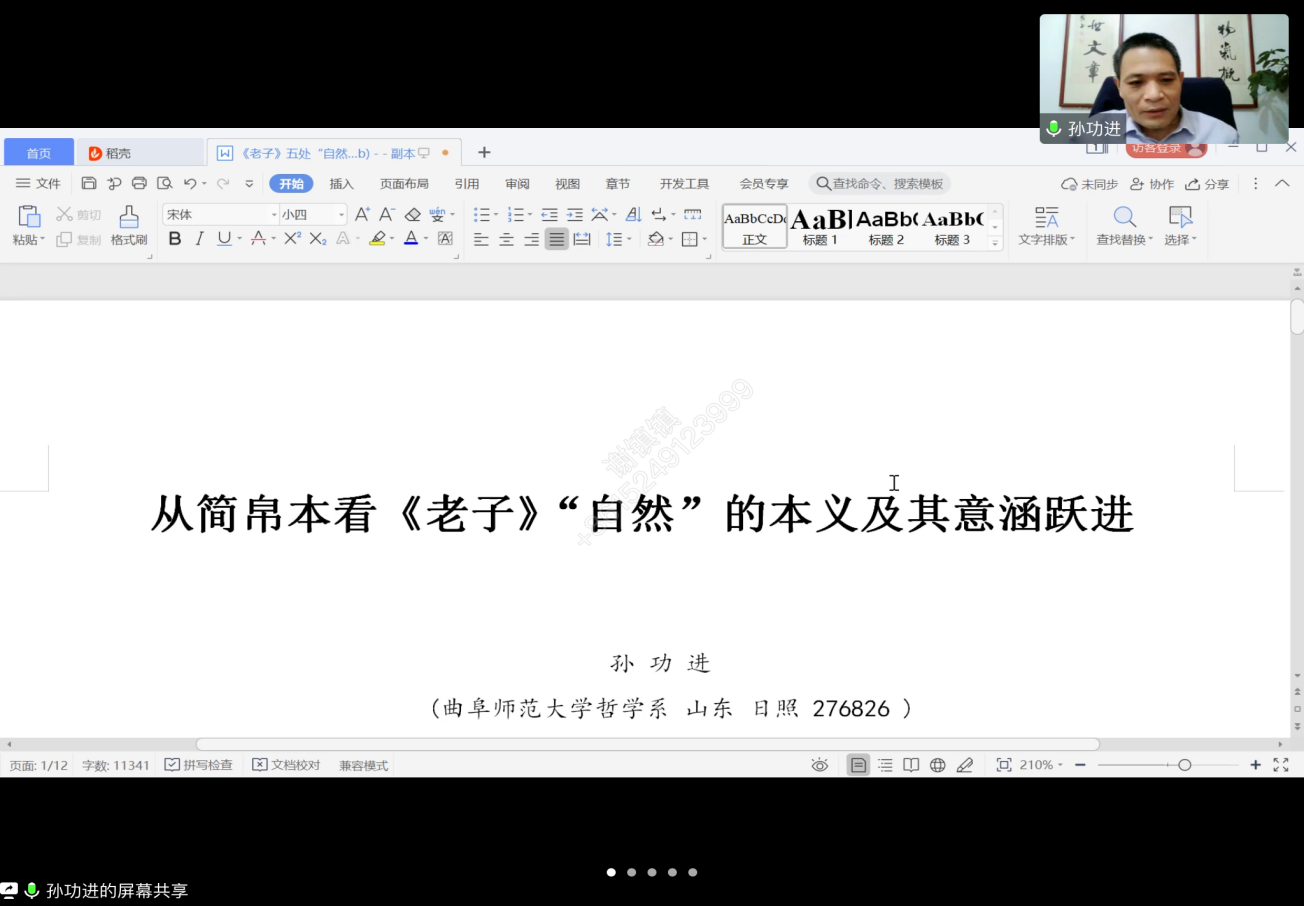The width and height of the screenshot is (1304, 906).
Task: Click the 分享 (Share) button
Action: [x=1208, y=184]
